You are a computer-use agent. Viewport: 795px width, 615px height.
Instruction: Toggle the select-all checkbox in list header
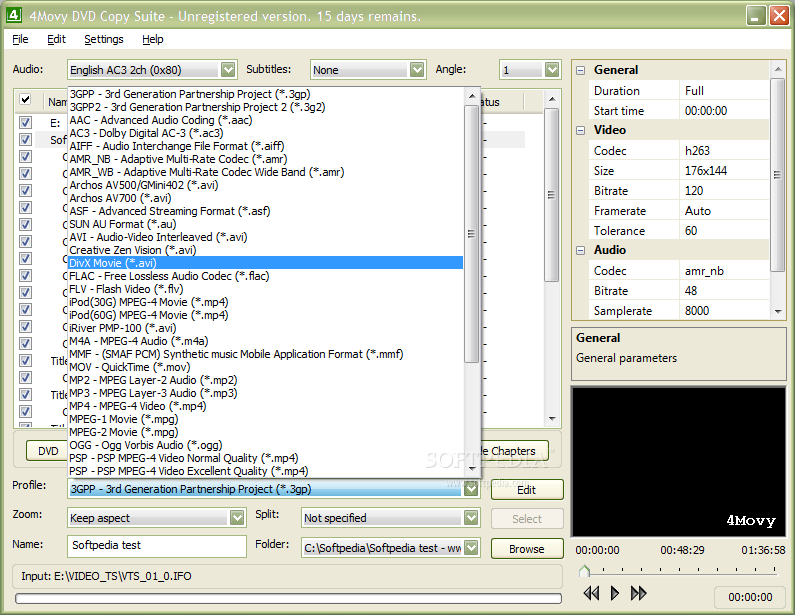tap(25, 99)
